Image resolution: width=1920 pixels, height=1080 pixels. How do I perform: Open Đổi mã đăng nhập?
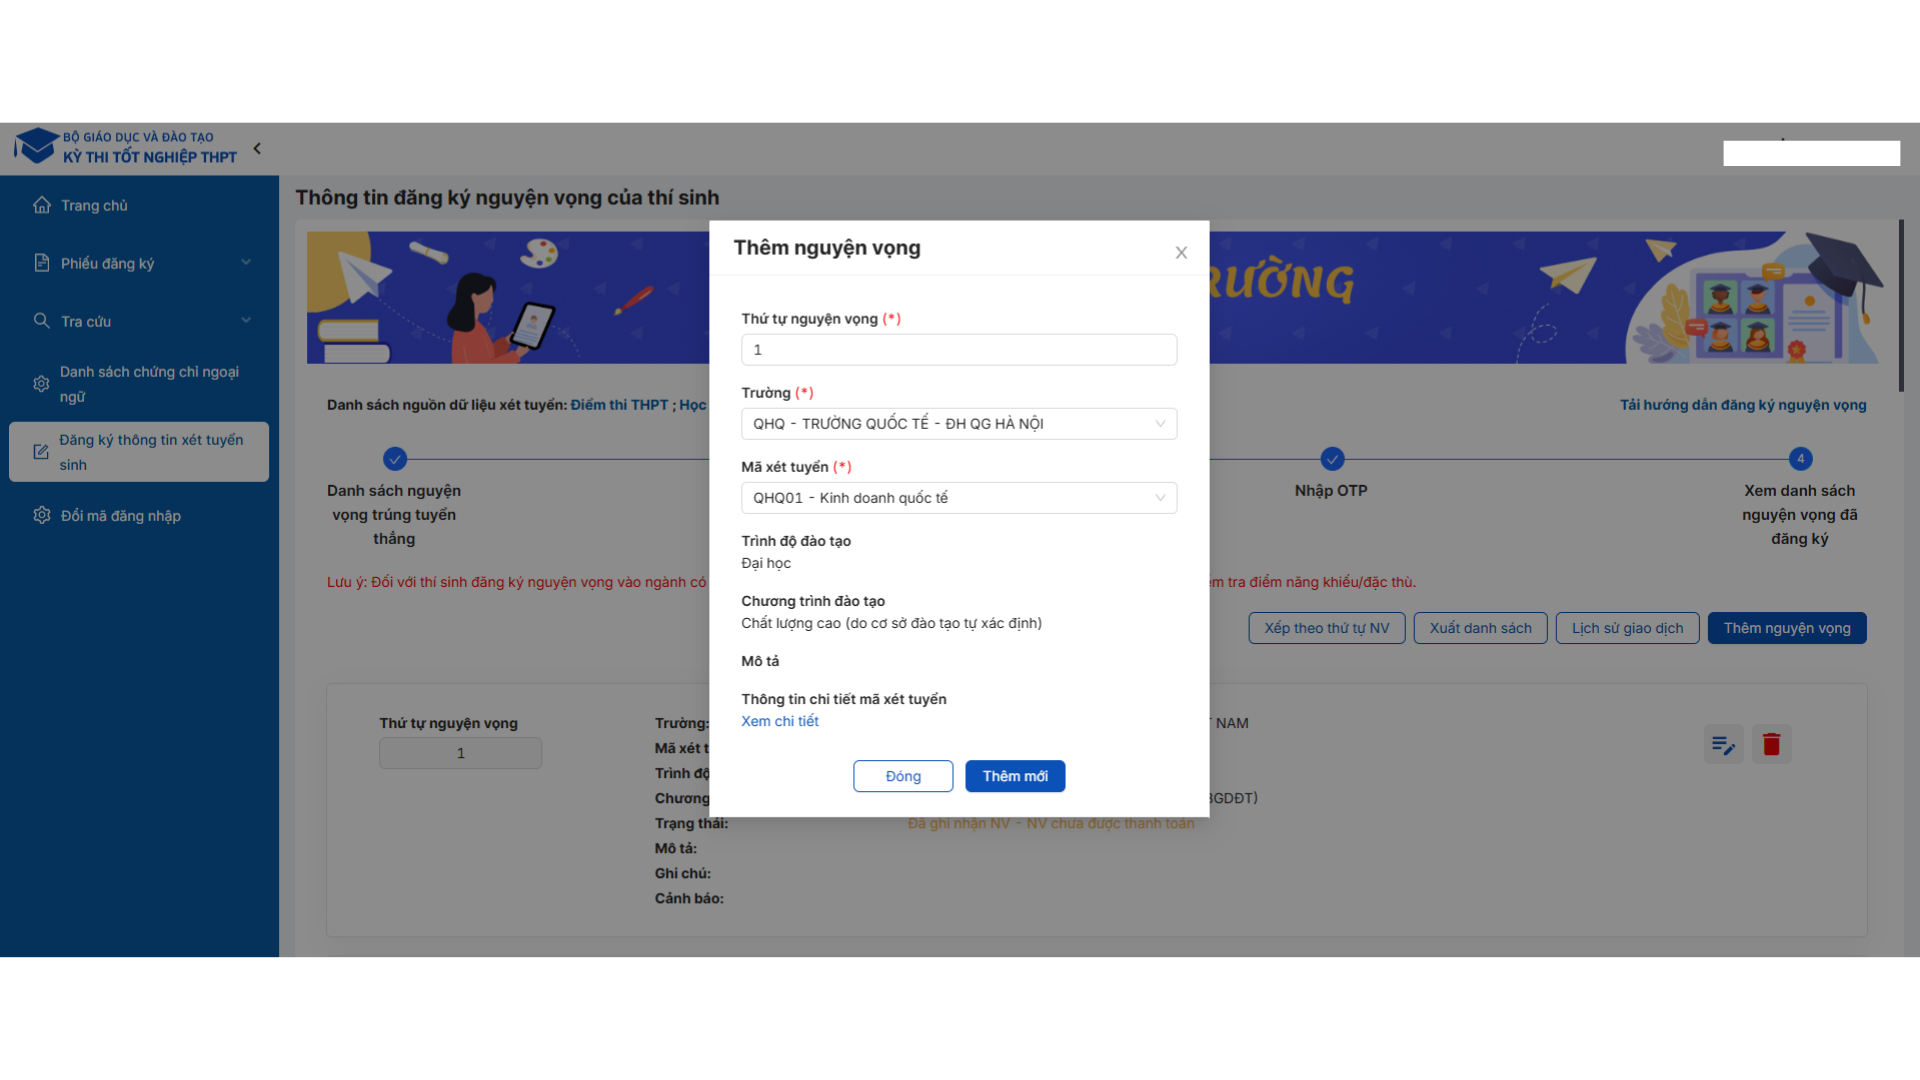[x=139, y=515]
